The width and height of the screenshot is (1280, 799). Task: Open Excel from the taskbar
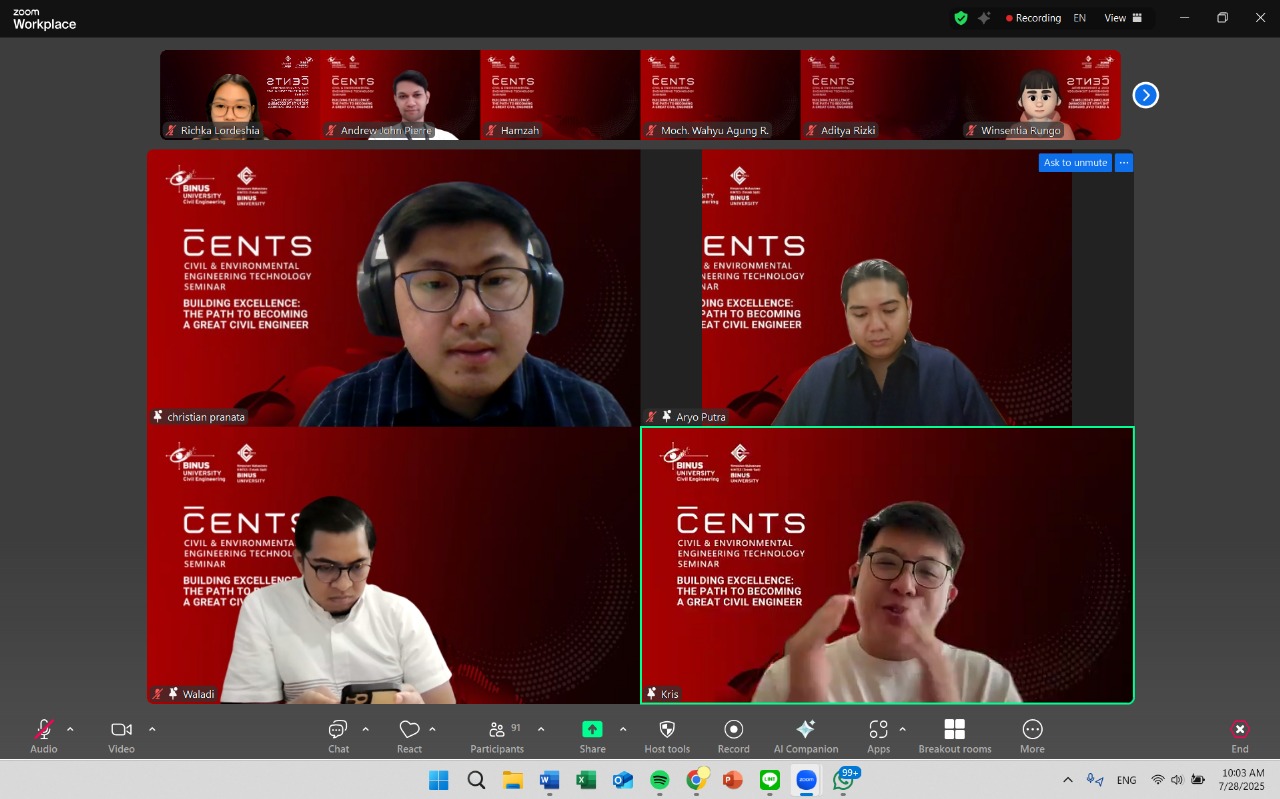click(586, 780)
